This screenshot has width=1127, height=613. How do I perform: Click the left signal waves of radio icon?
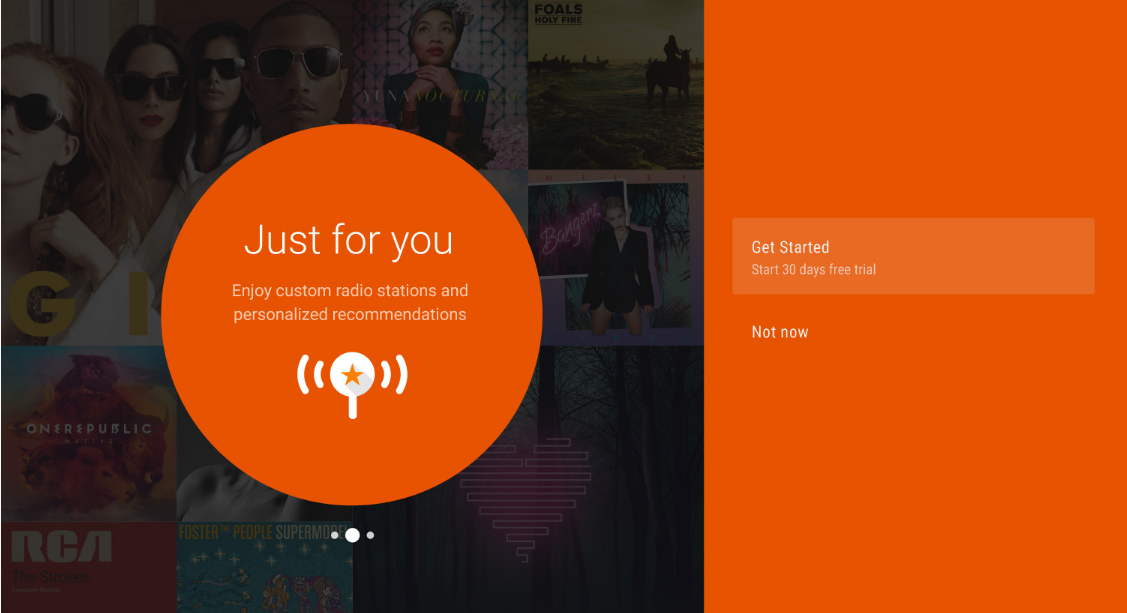310,375
